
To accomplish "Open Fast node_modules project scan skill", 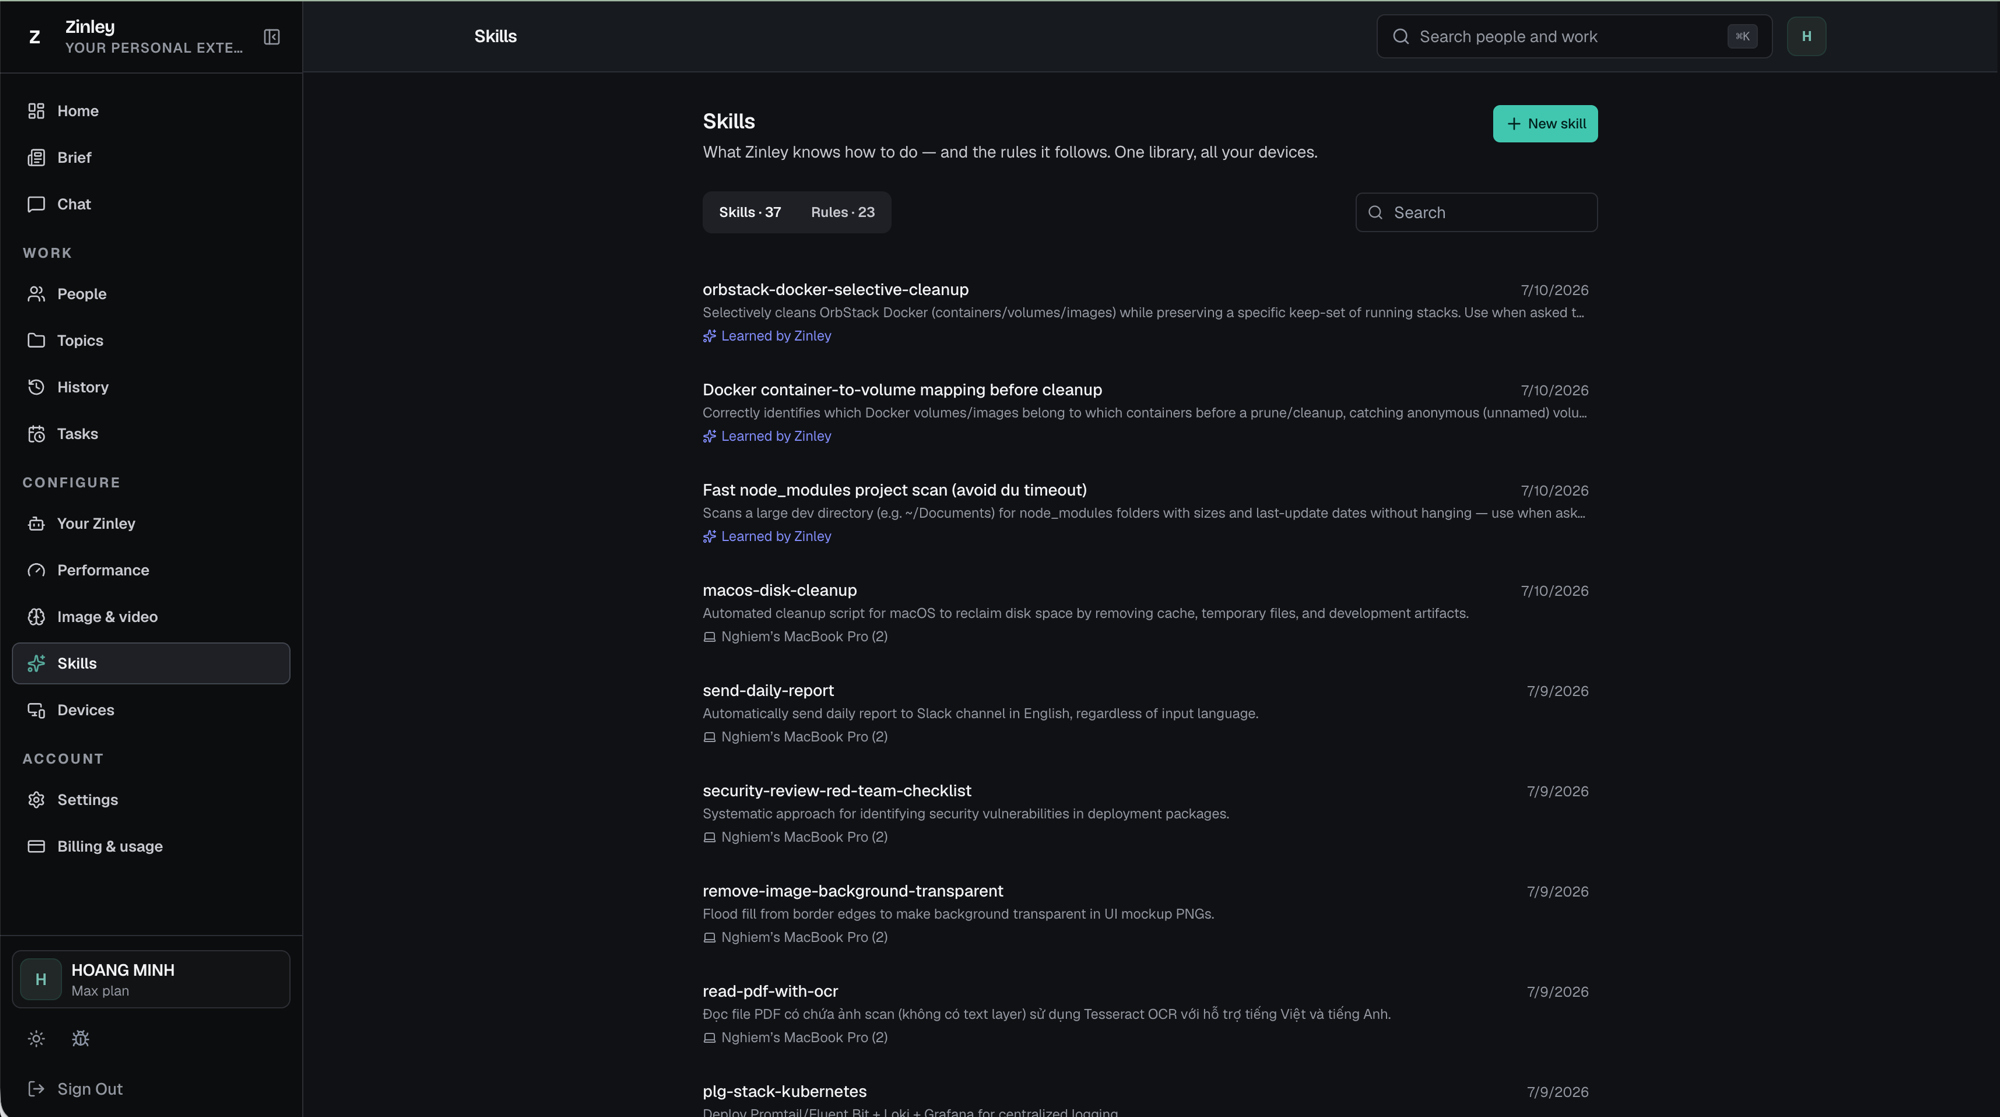I will 894,490.
